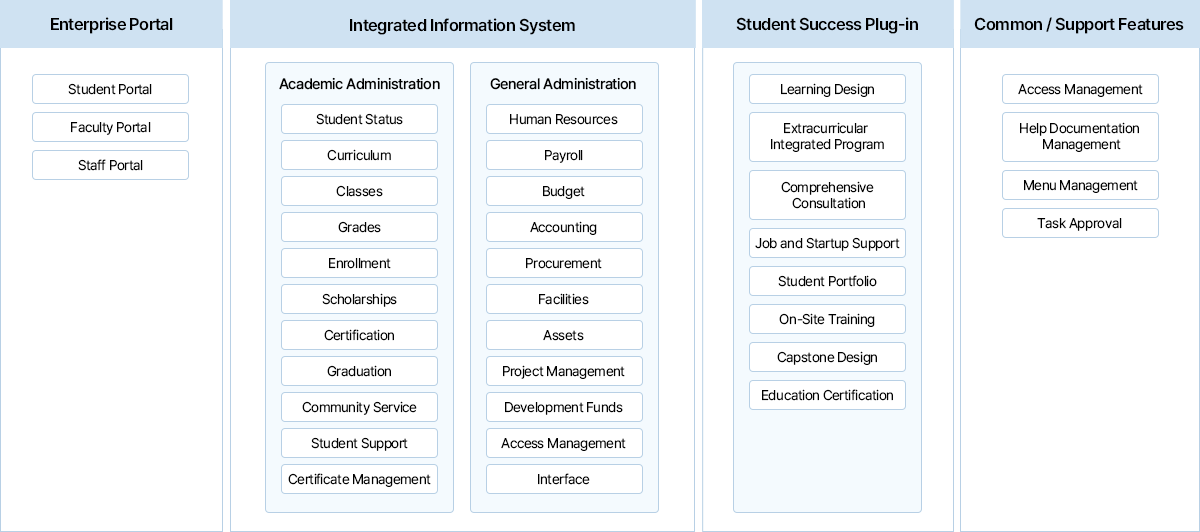Open the Procurement box
The width and height of the screenshot is (1200, 532).
coord(564,263)
